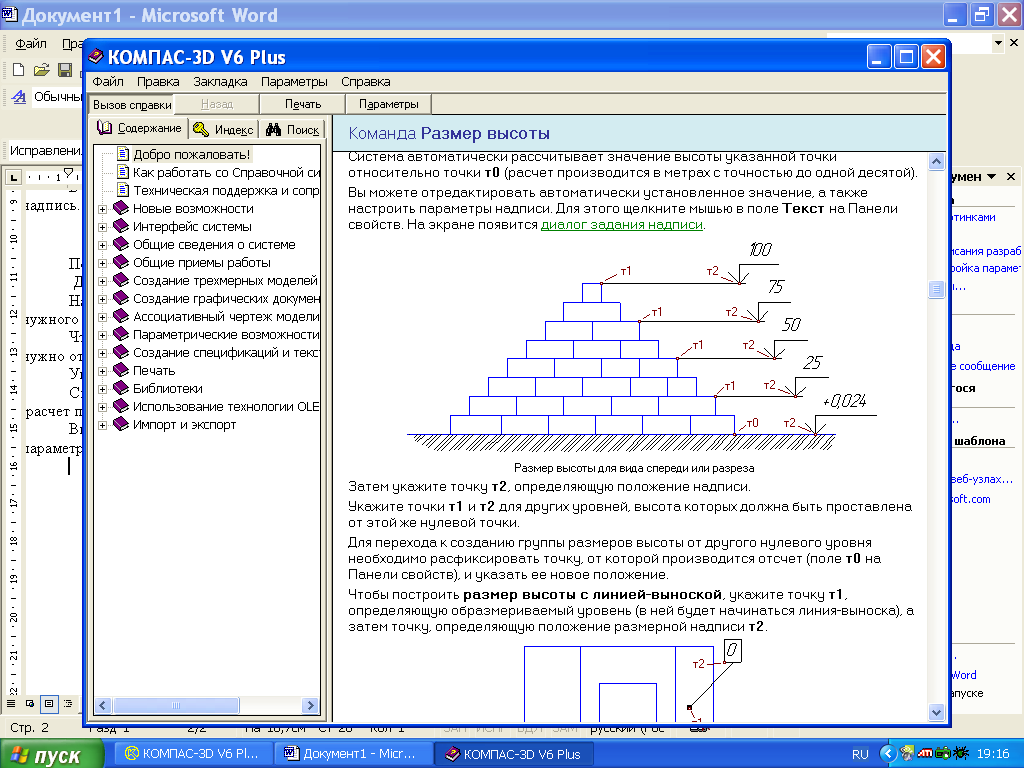Click the page icon beside Добро пожаловать!

[x=123, y=154]
